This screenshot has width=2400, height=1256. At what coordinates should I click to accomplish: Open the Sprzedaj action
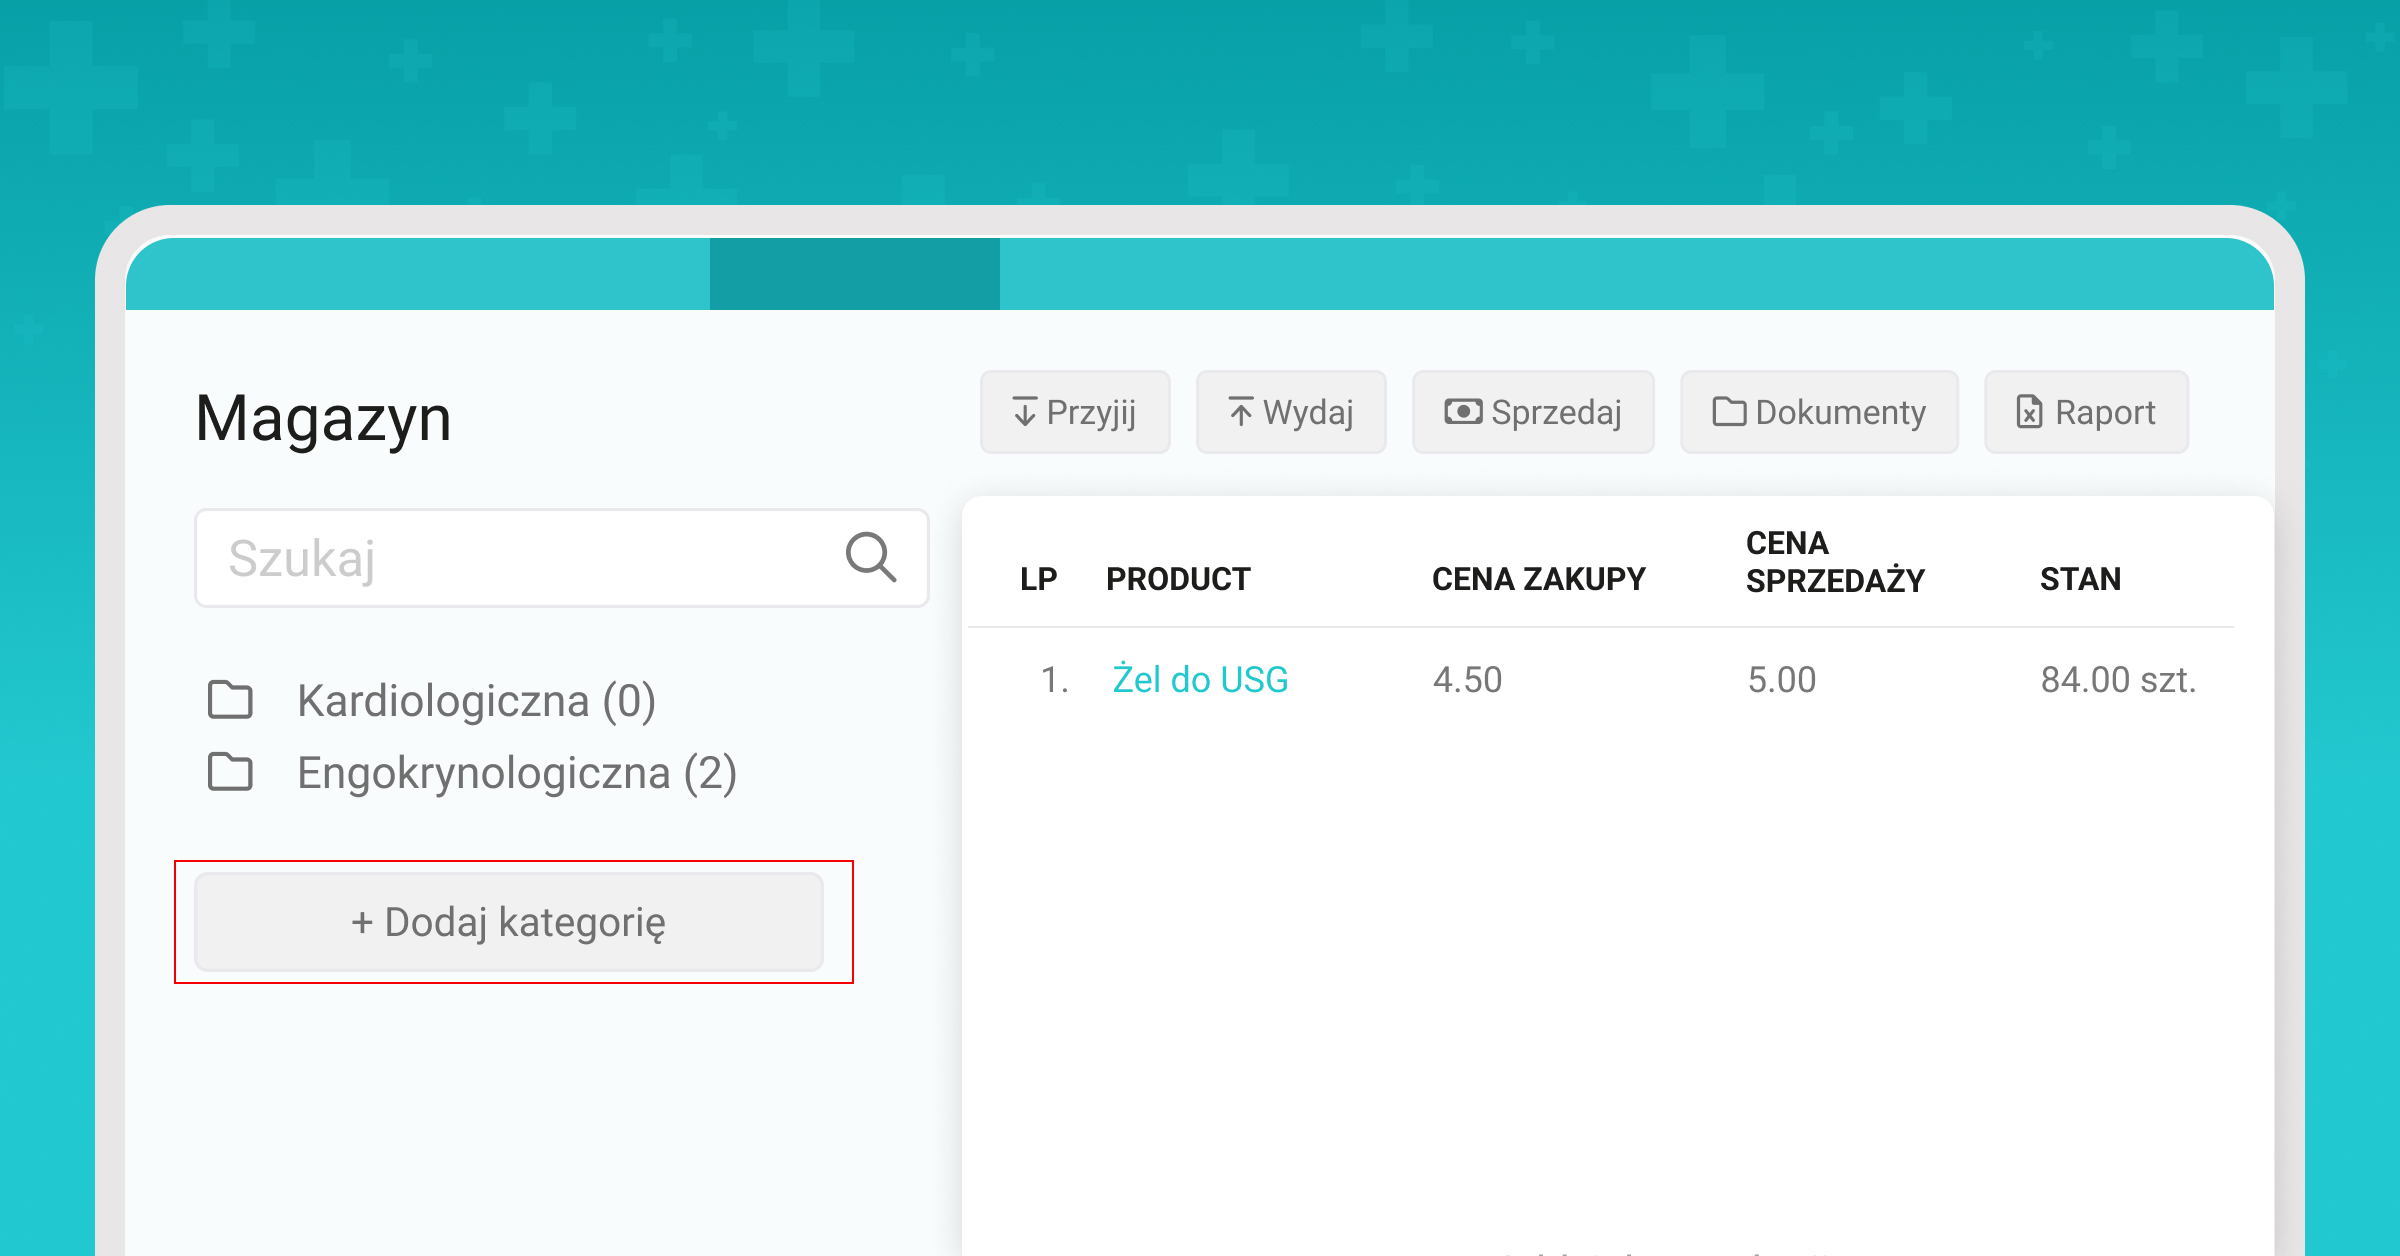[1533, 412]
